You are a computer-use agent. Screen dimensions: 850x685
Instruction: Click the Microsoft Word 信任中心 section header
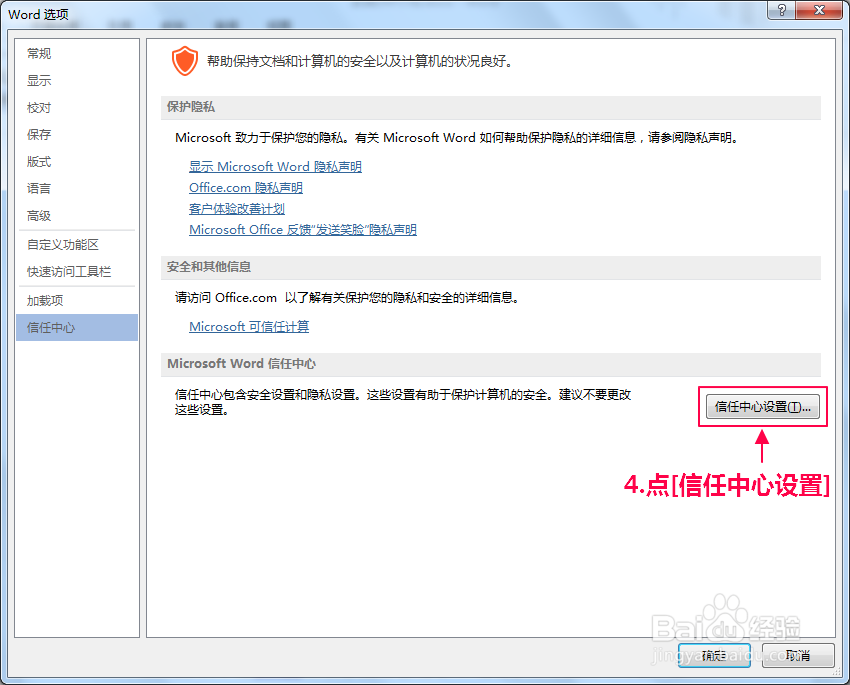pos(491,364)
